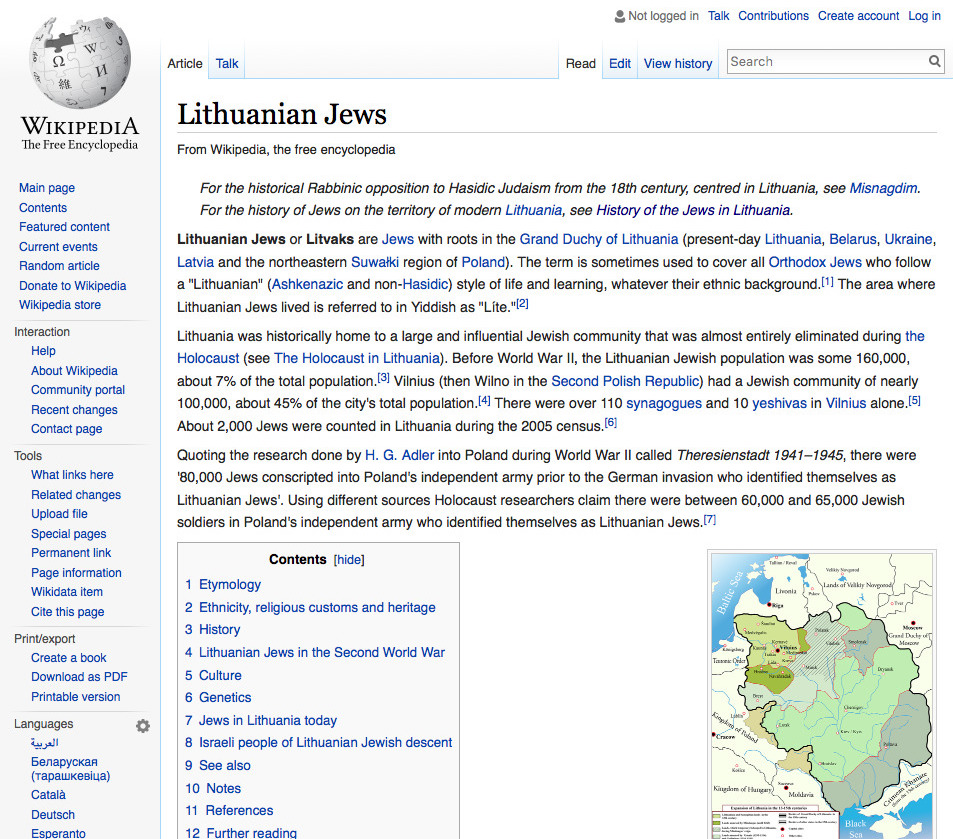Toggle to the Read view

580,63
